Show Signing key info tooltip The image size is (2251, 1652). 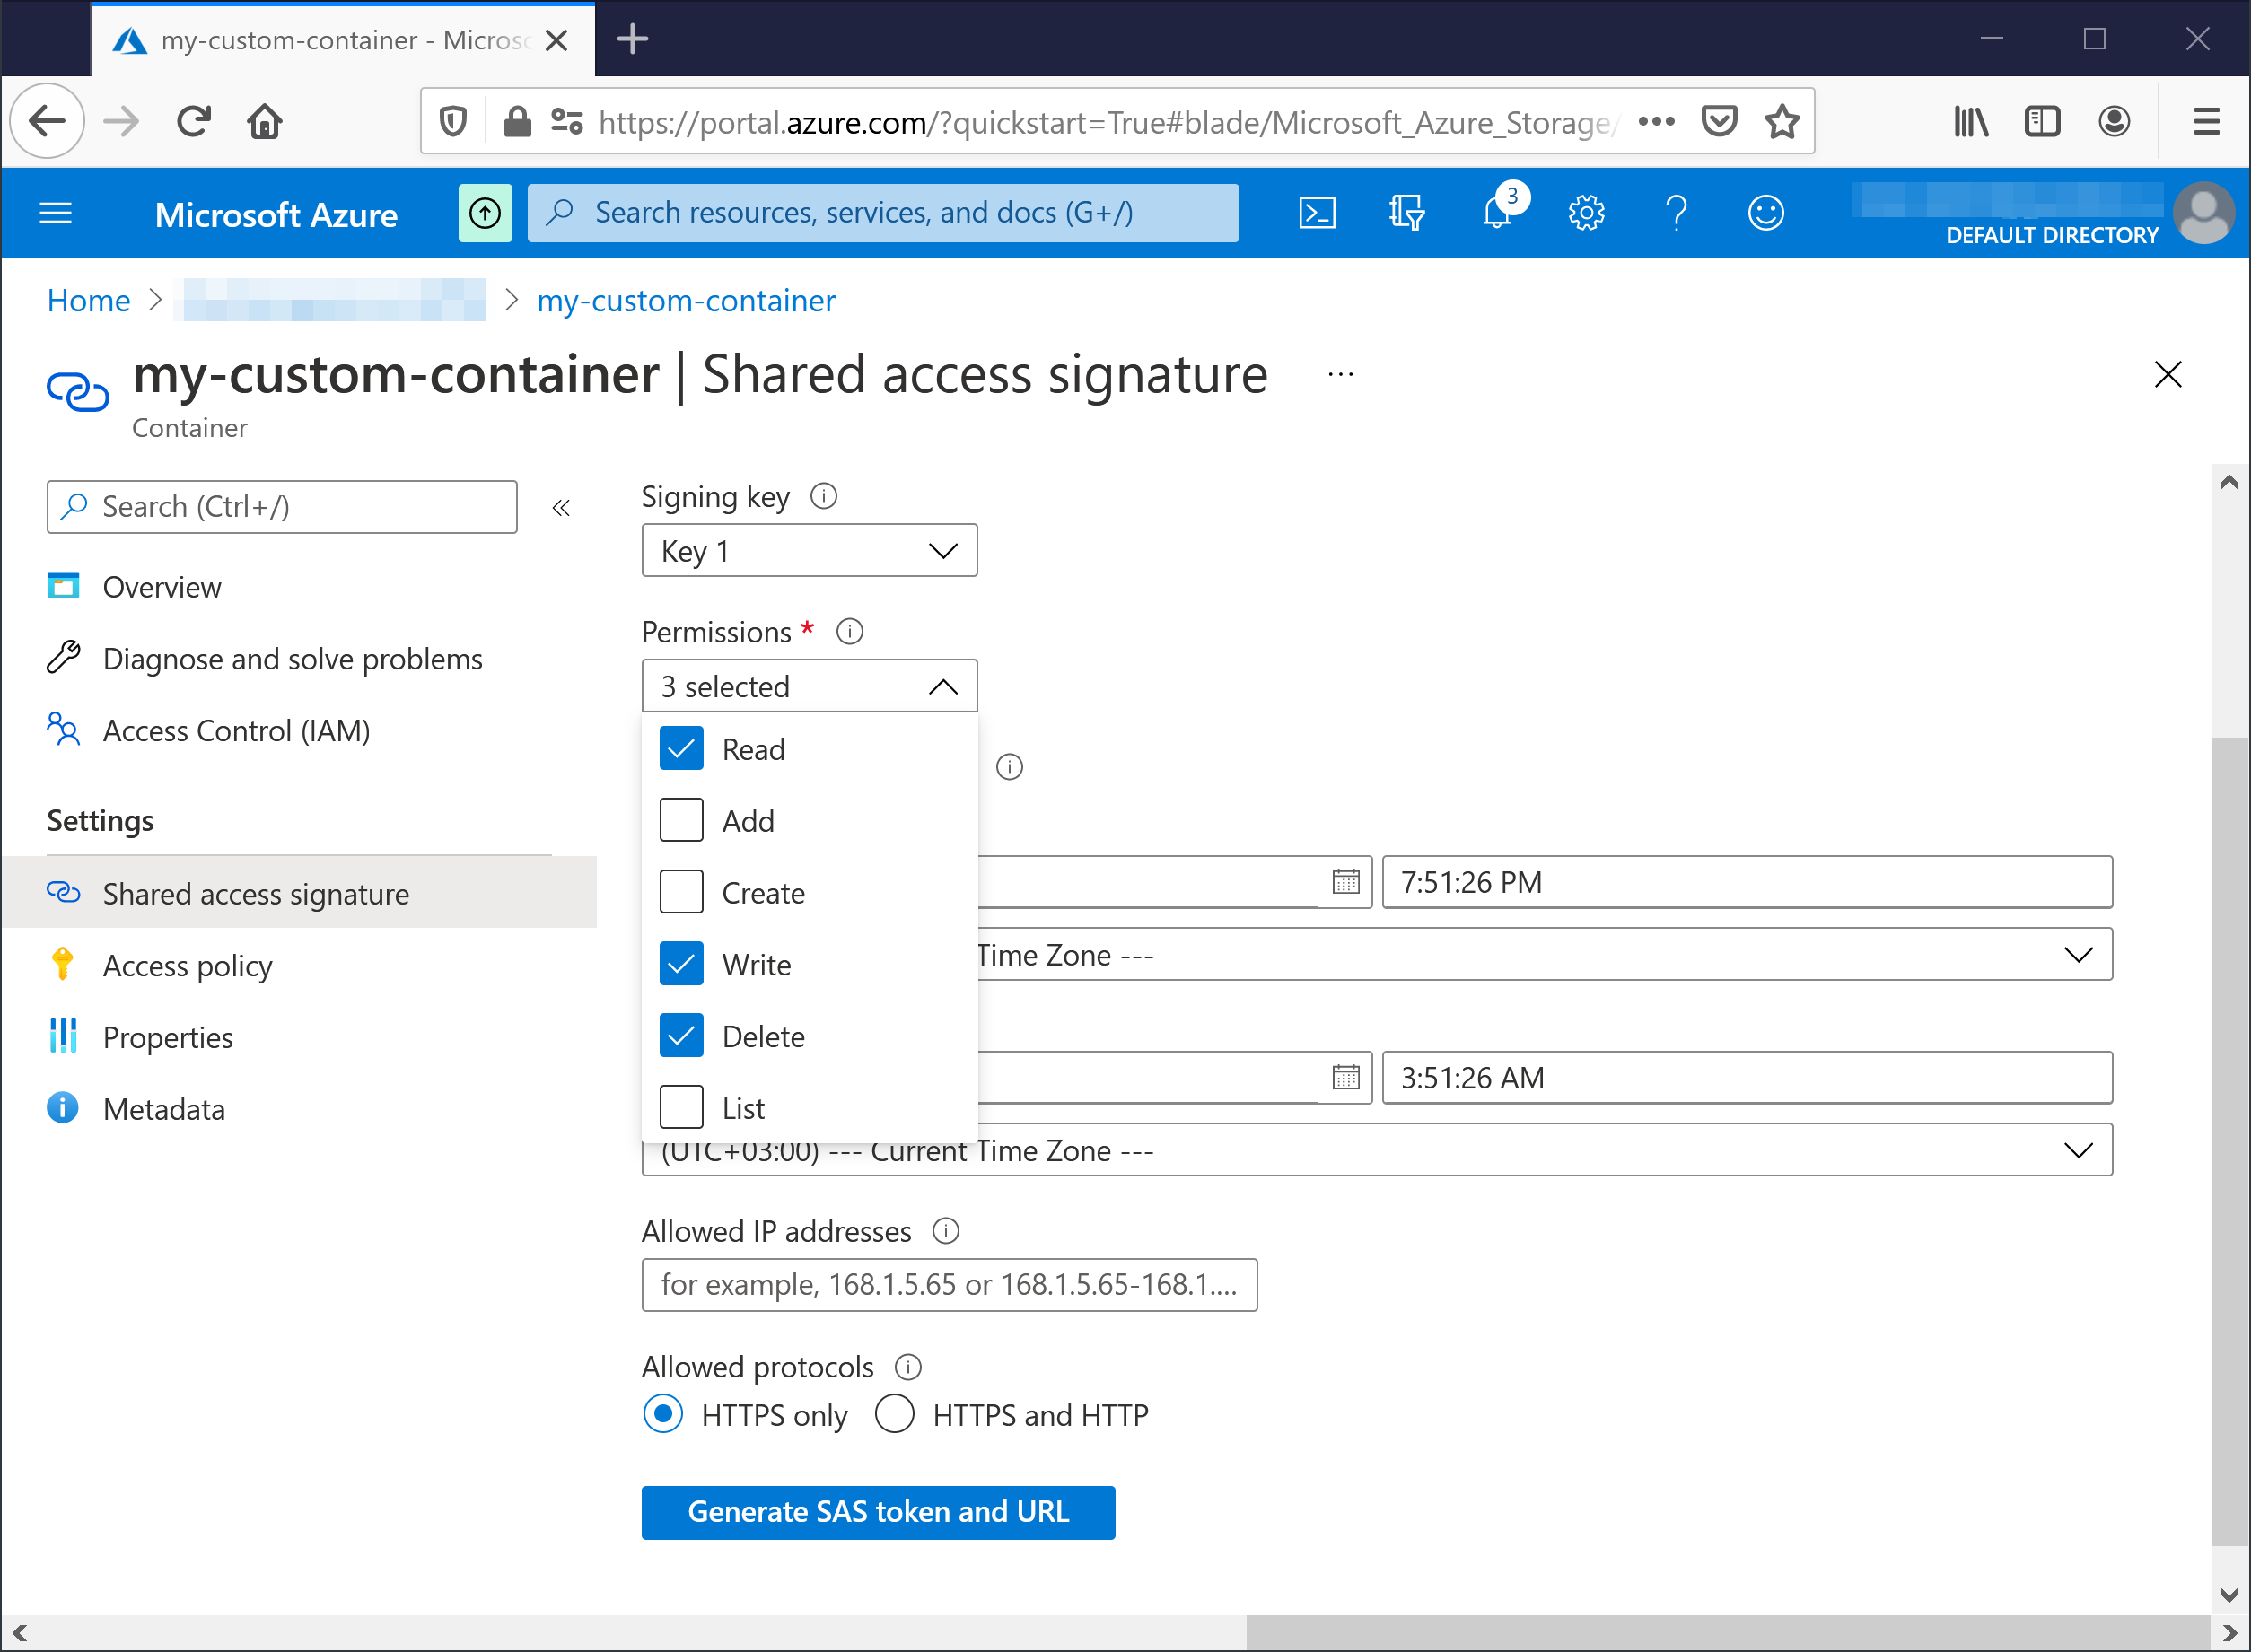[x=824, y=496]
